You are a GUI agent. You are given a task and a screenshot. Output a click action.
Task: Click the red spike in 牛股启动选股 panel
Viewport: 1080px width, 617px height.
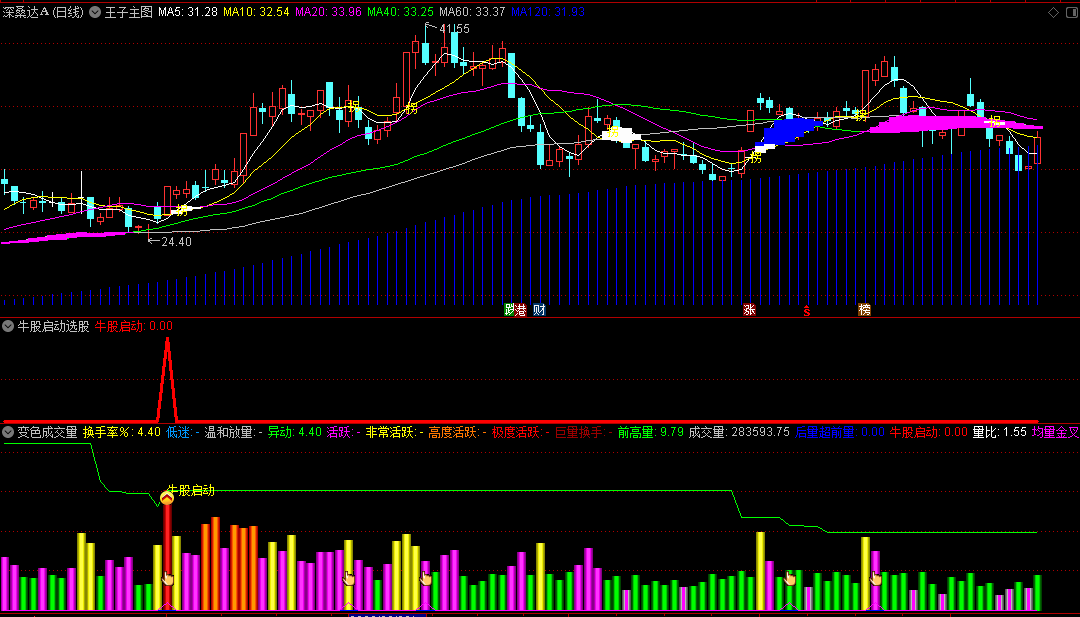(x=167, y=379)
